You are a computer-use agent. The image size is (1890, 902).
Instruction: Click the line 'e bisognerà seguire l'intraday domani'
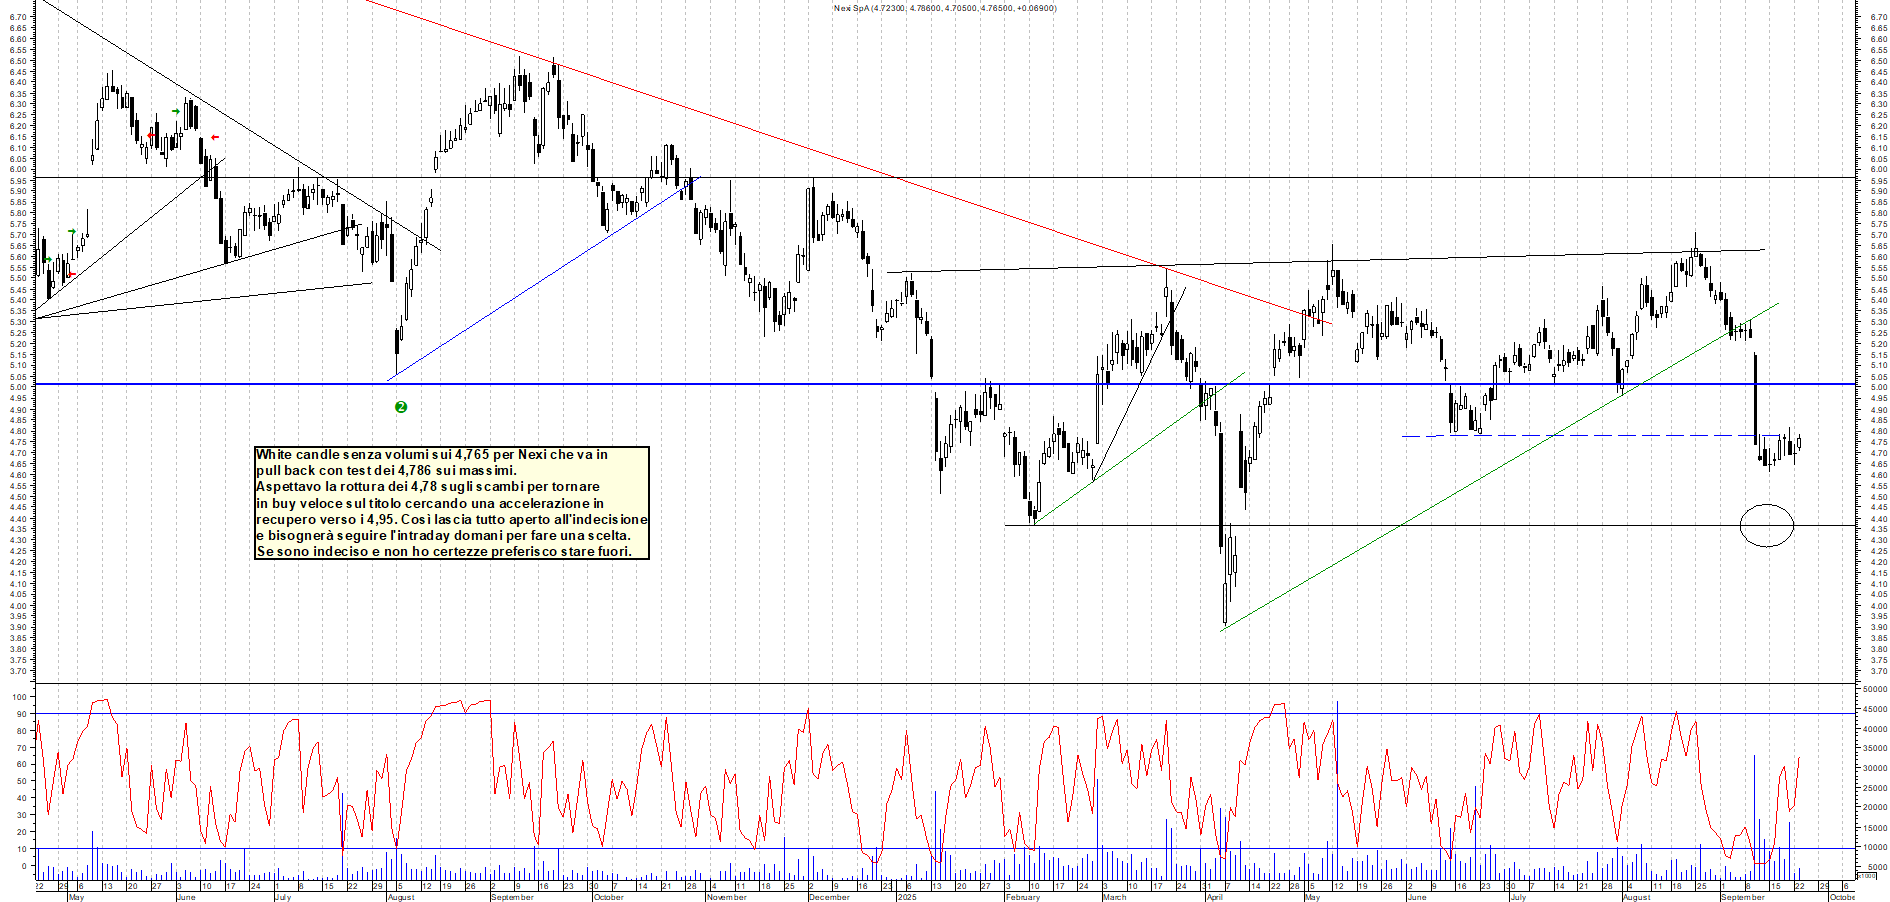click(443, 535)
